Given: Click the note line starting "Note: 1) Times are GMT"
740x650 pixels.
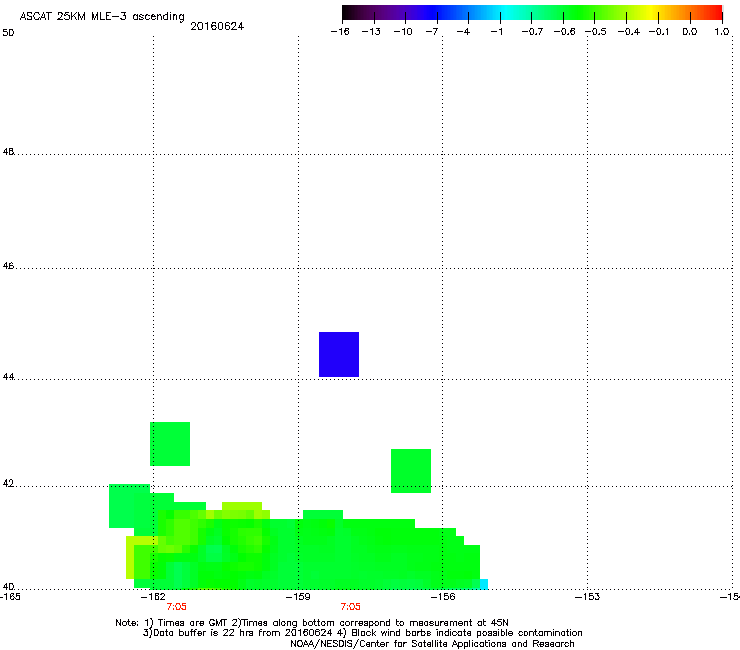Looking at the screenshot, I should click(312, 623).
